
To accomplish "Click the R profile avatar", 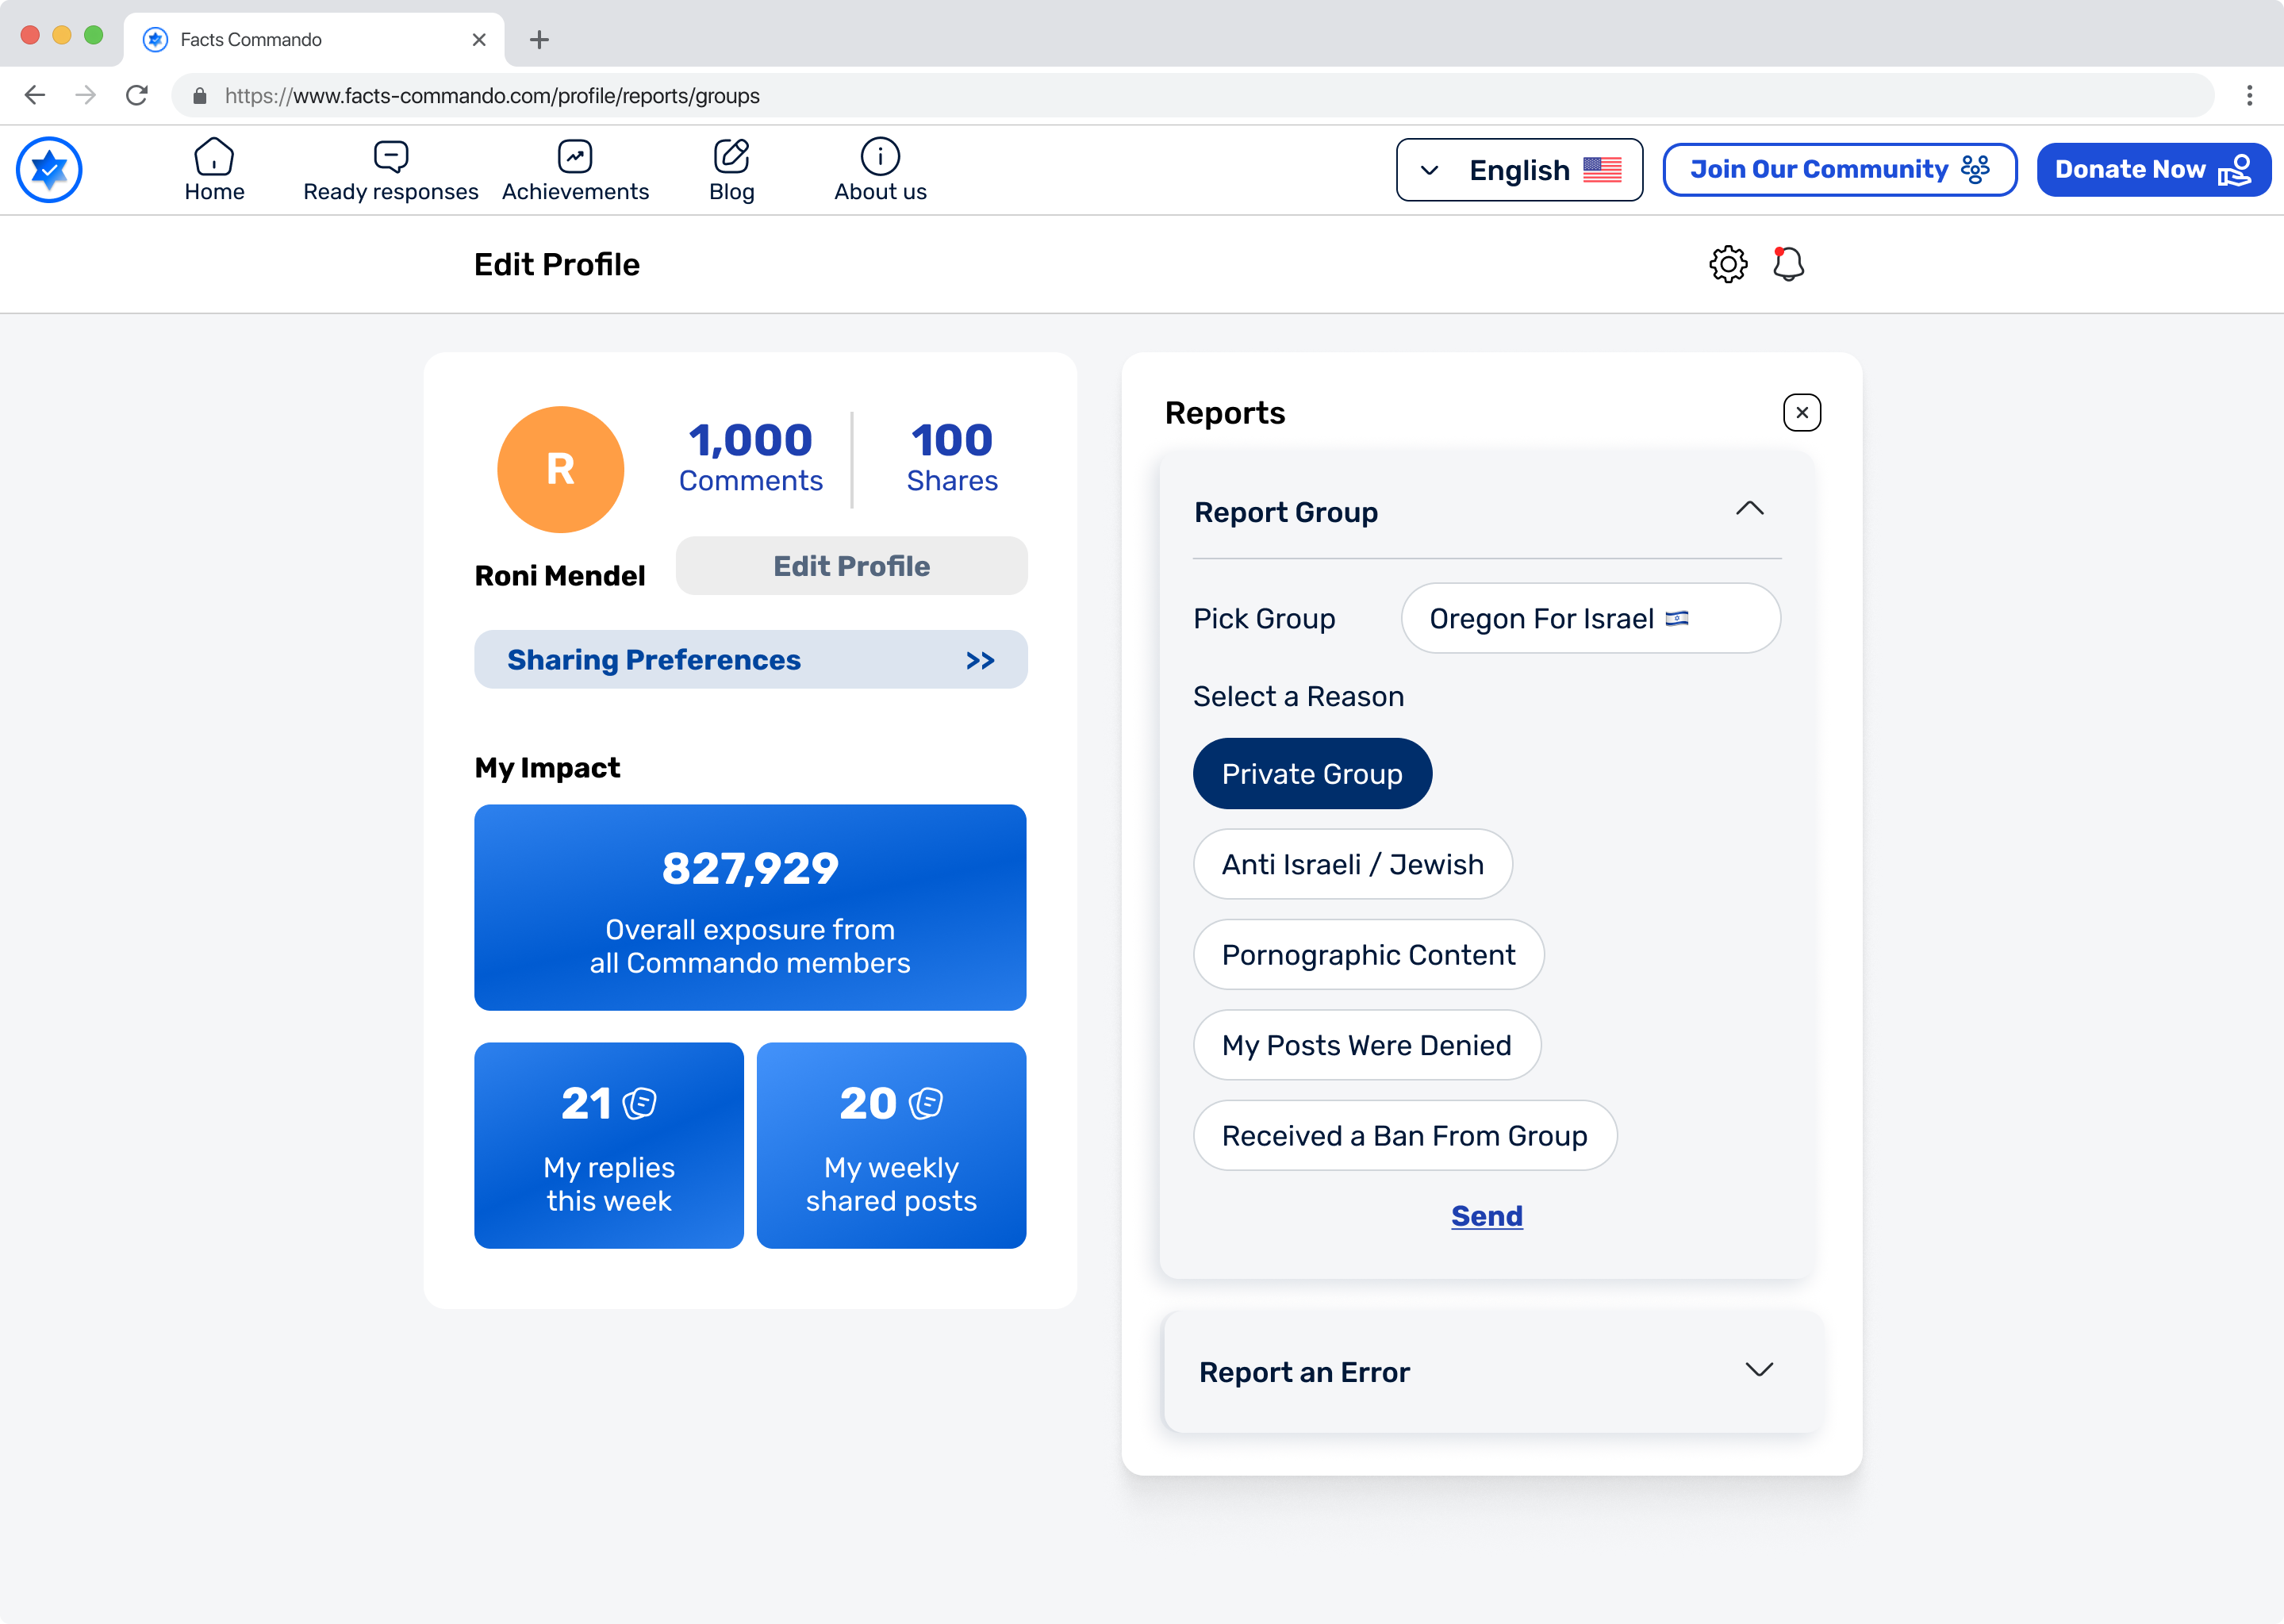I will point(560,469).
